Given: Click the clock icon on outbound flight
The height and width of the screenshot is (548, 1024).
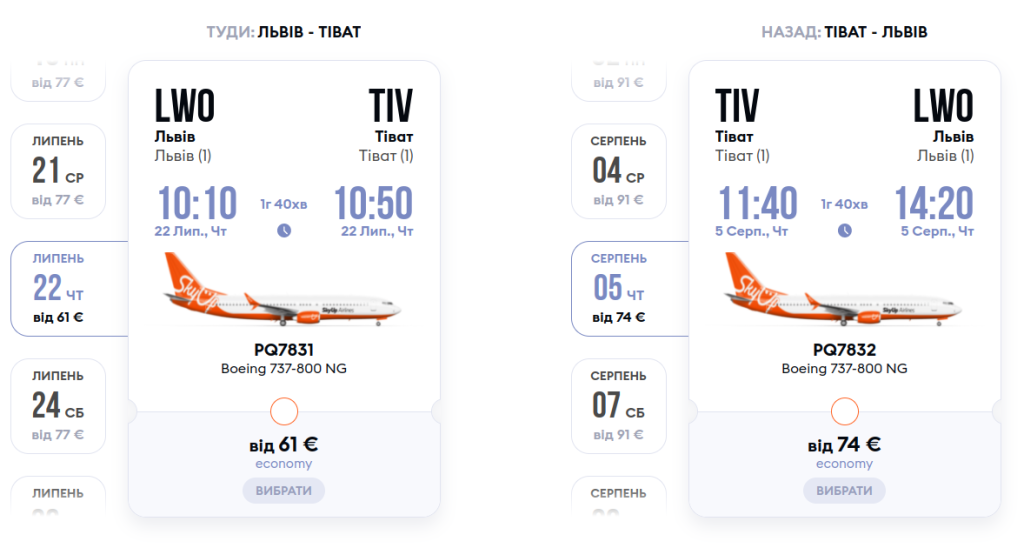Looking at the screenshot, I should click(284, 230).
